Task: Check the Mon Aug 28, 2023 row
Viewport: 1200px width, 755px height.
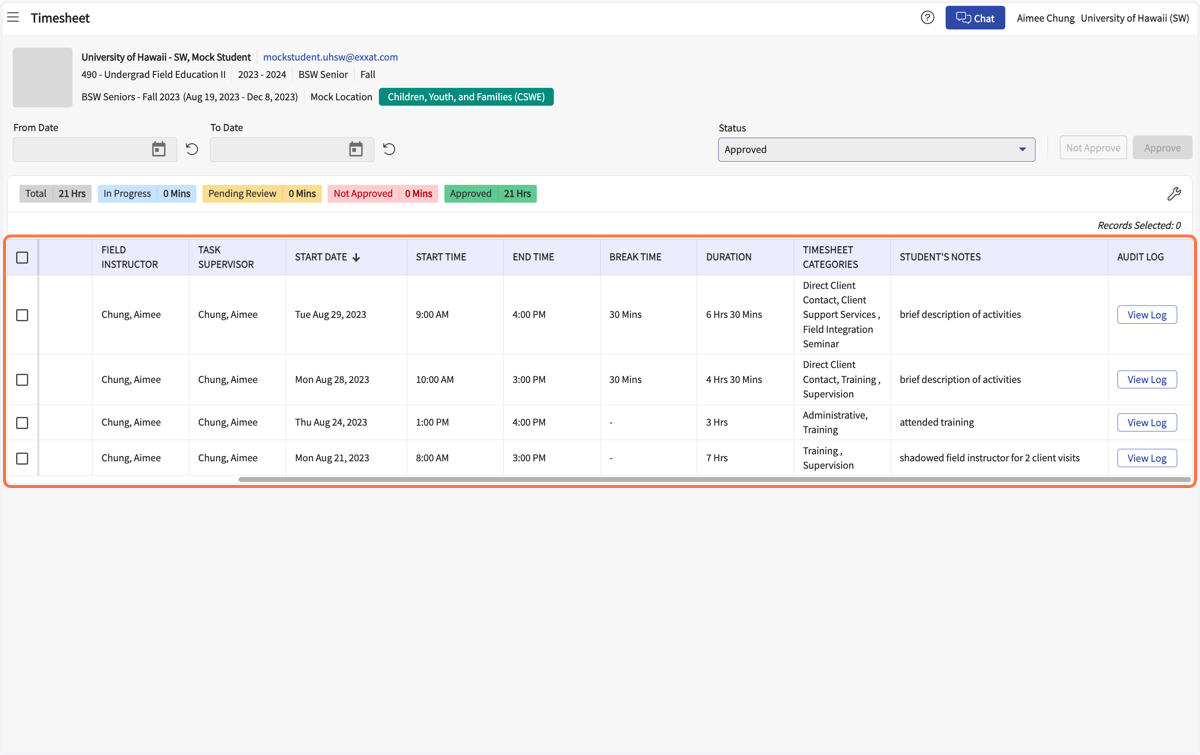Action: tap(22, 380)
